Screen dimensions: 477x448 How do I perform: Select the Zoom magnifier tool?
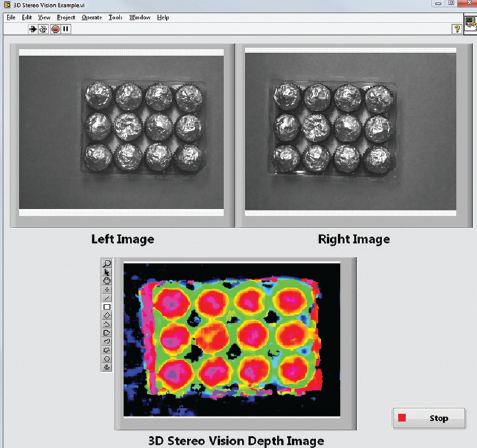pos(106,264)
